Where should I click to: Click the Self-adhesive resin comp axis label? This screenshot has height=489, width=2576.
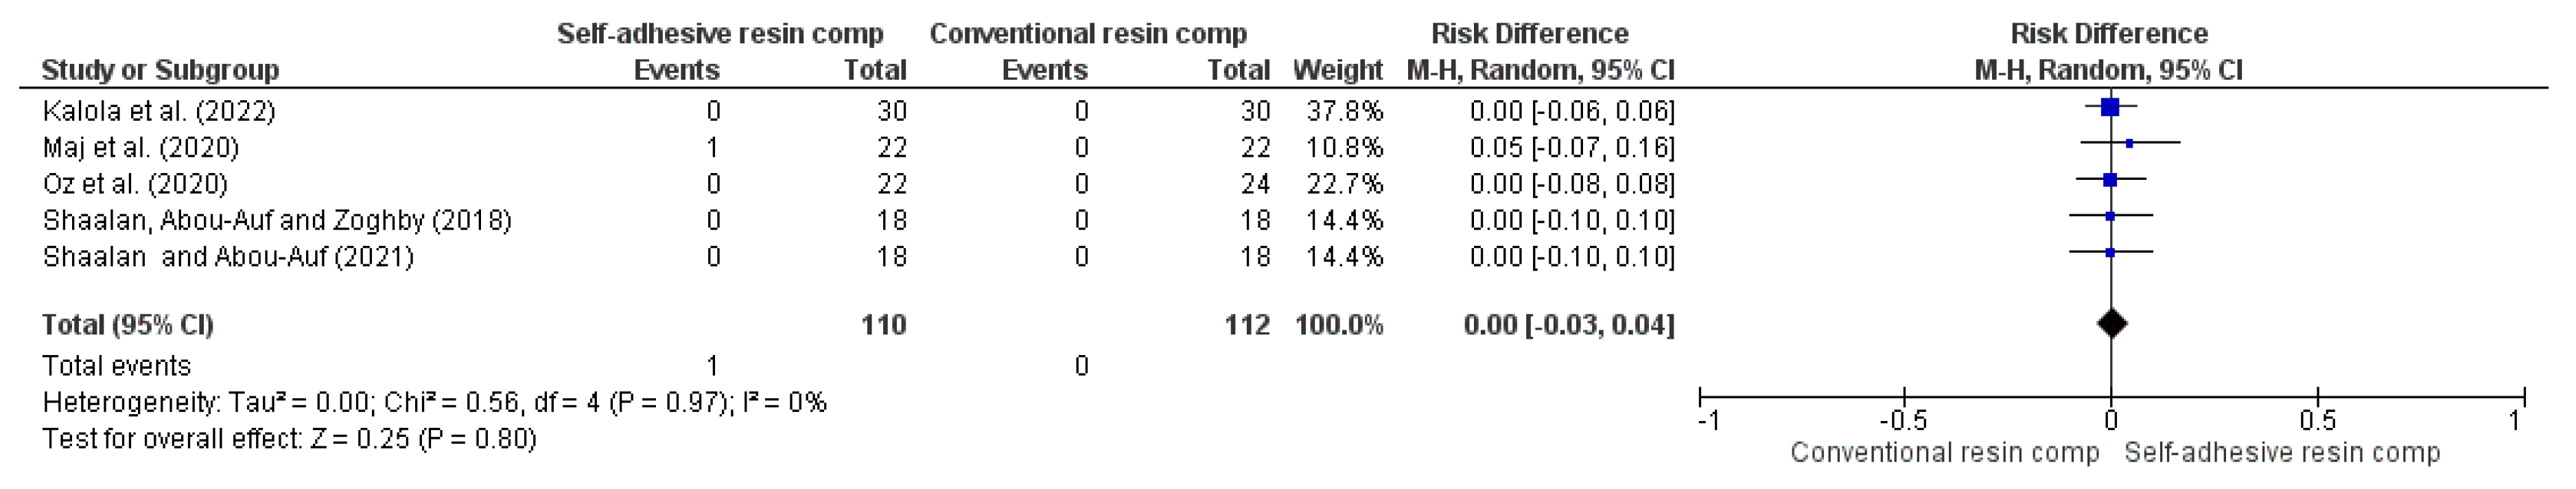click(x=2282, y=453)
